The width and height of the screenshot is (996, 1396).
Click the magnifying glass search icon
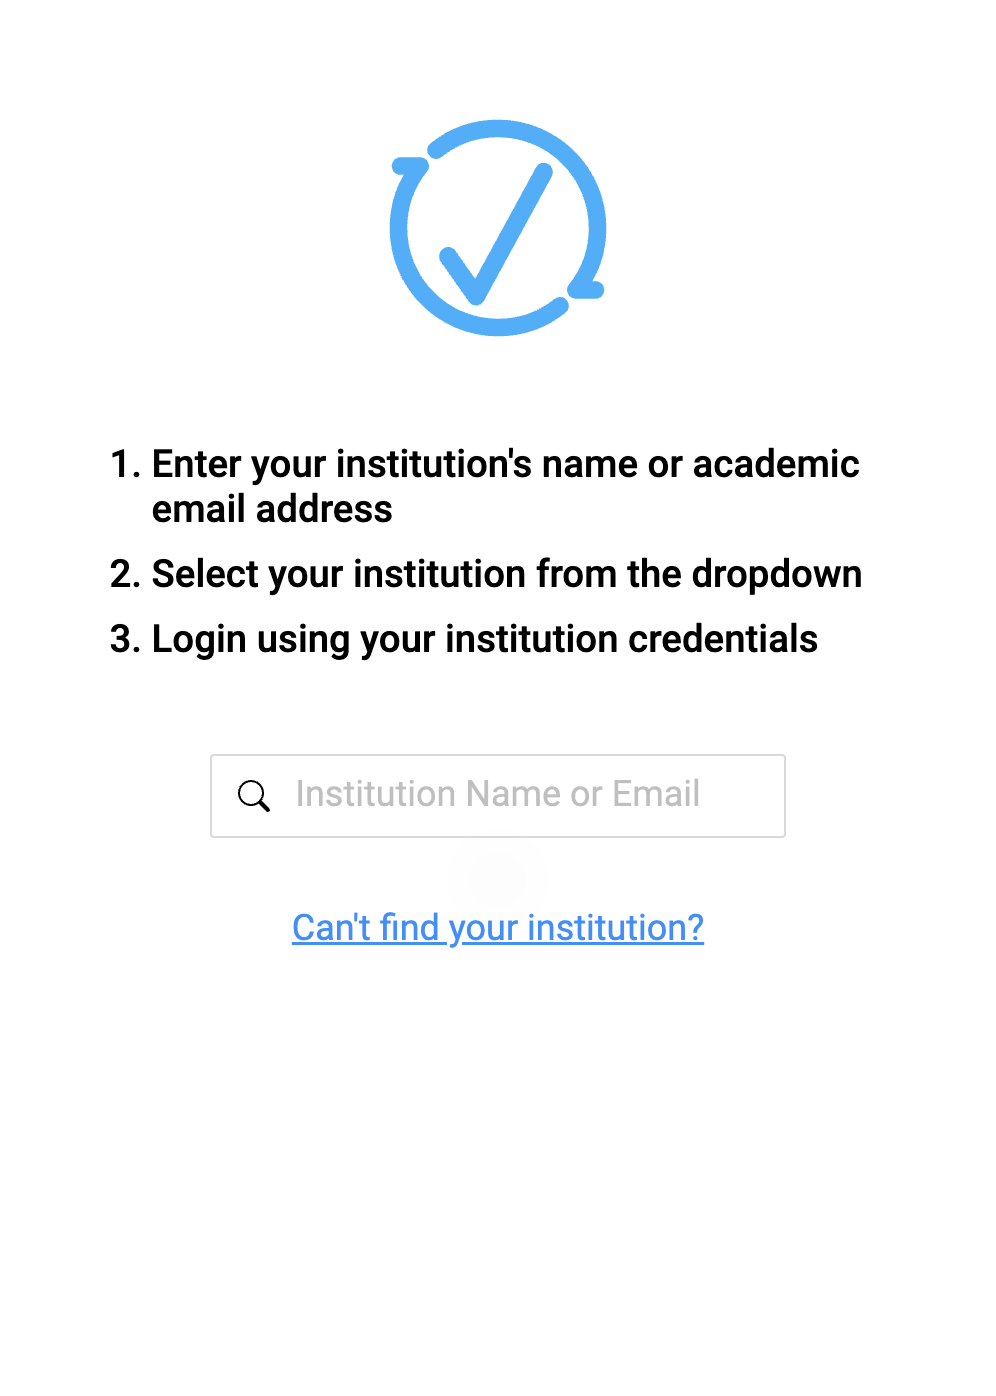point(254,796)
